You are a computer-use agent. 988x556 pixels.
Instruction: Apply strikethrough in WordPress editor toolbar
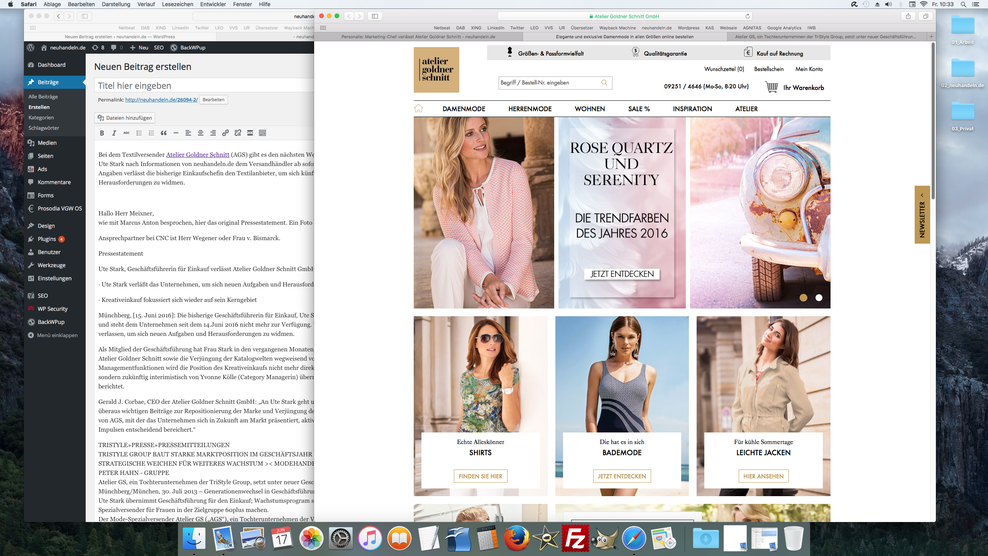click(x=126, y=133)
